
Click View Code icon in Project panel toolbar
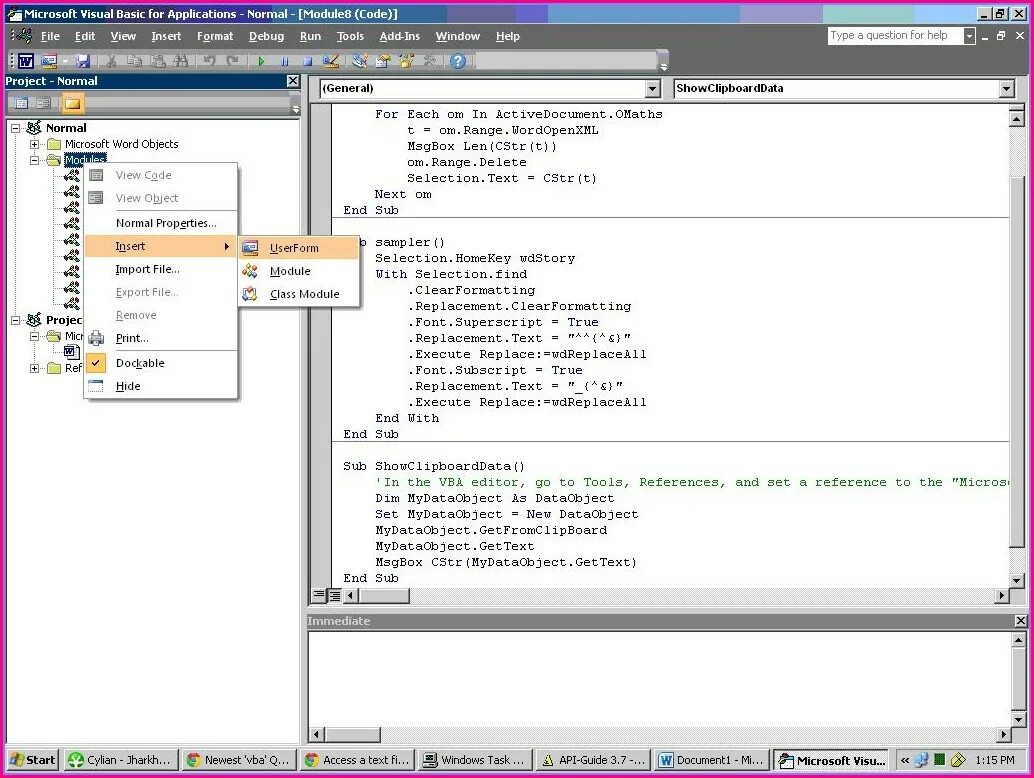(x=21, y=103)
